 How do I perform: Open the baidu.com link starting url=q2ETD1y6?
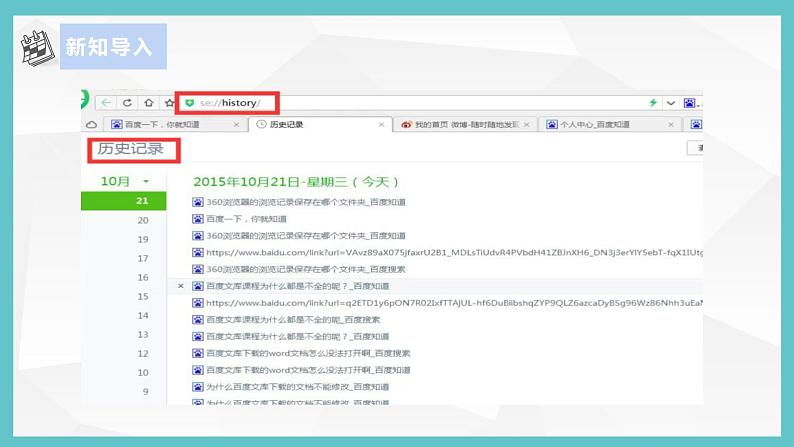pos(454,303)
